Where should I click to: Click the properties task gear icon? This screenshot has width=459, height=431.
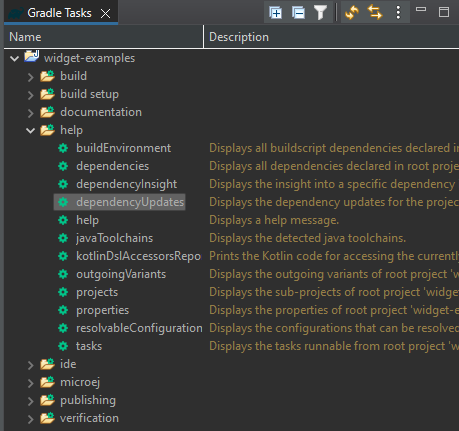click(63, 310)
